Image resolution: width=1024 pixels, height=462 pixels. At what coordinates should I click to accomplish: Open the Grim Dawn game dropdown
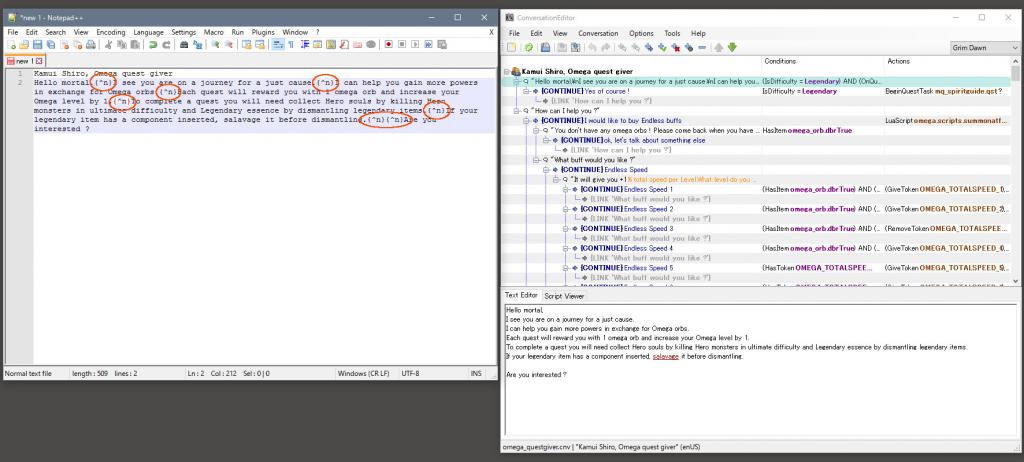coord(985,48)
